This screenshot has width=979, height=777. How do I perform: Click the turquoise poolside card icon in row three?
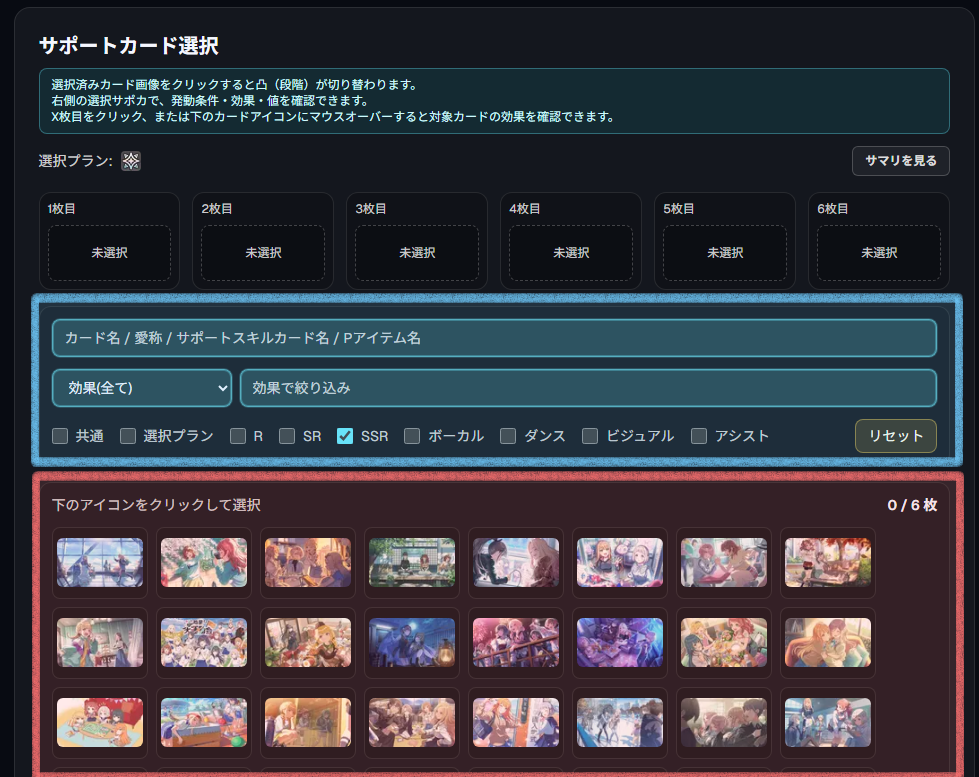pos(203,722)
